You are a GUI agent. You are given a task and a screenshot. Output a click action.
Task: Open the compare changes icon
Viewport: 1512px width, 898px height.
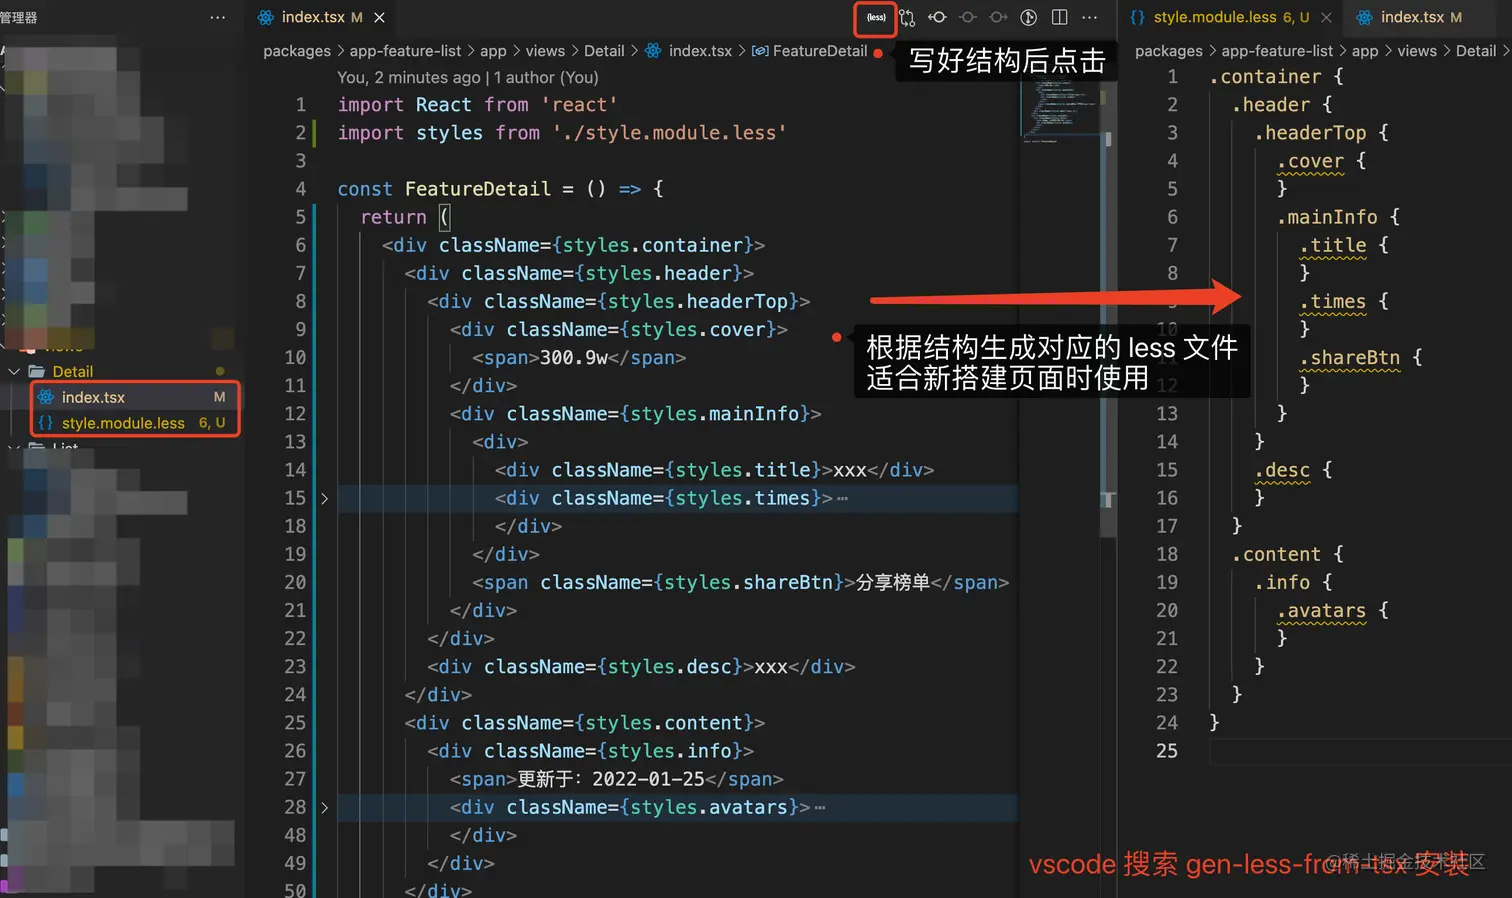[907, 18]
